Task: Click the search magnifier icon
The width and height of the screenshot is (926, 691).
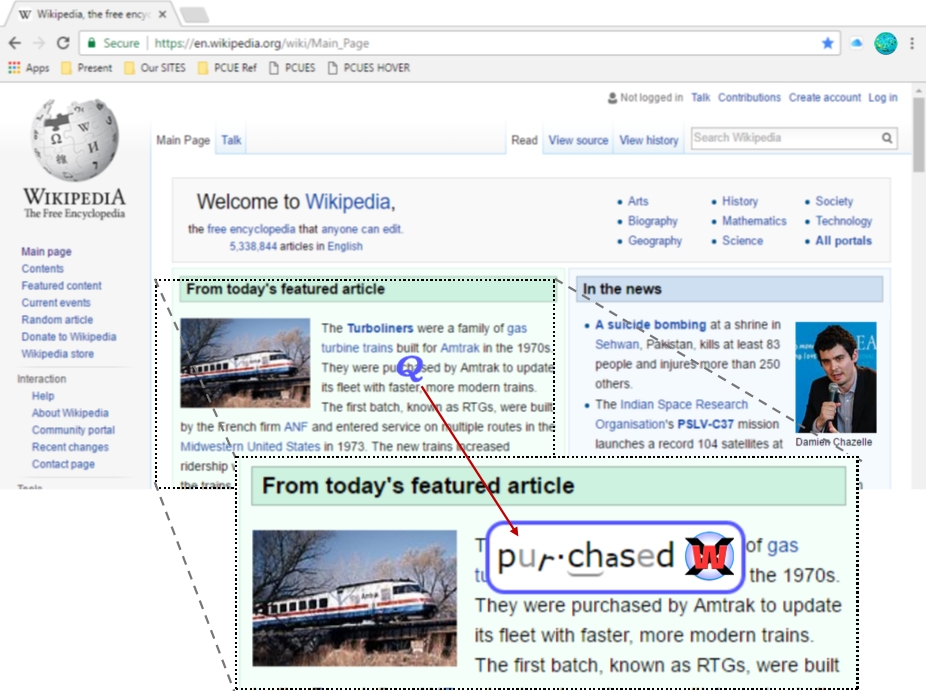Action: coord(886,138)
